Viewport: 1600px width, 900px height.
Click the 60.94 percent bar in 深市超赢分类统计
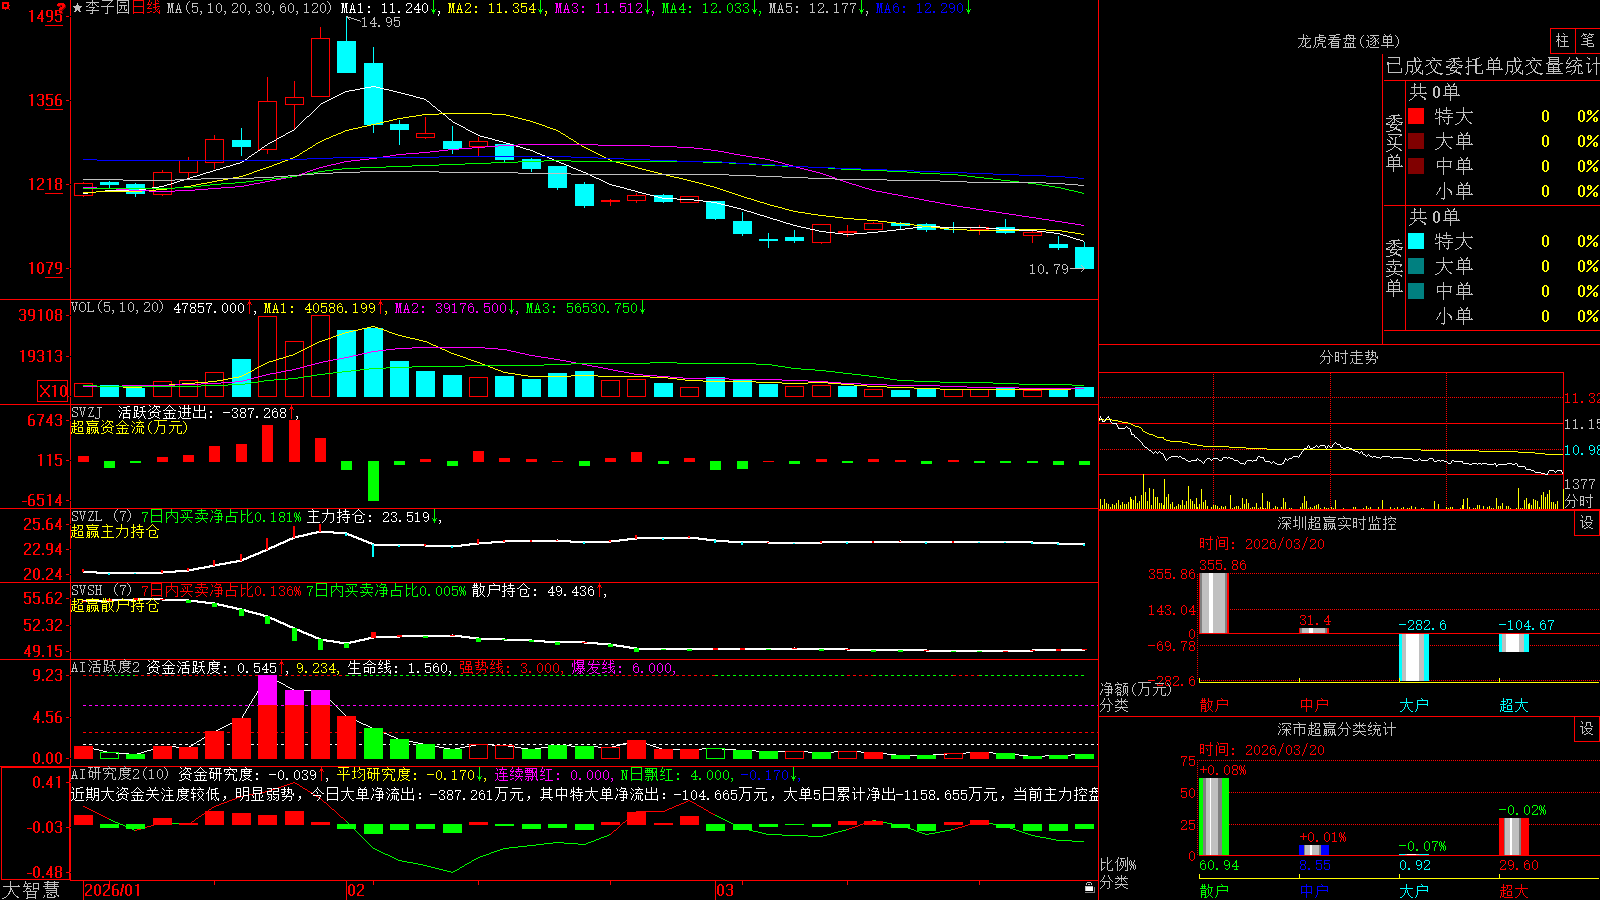[x=1214, y=816]
